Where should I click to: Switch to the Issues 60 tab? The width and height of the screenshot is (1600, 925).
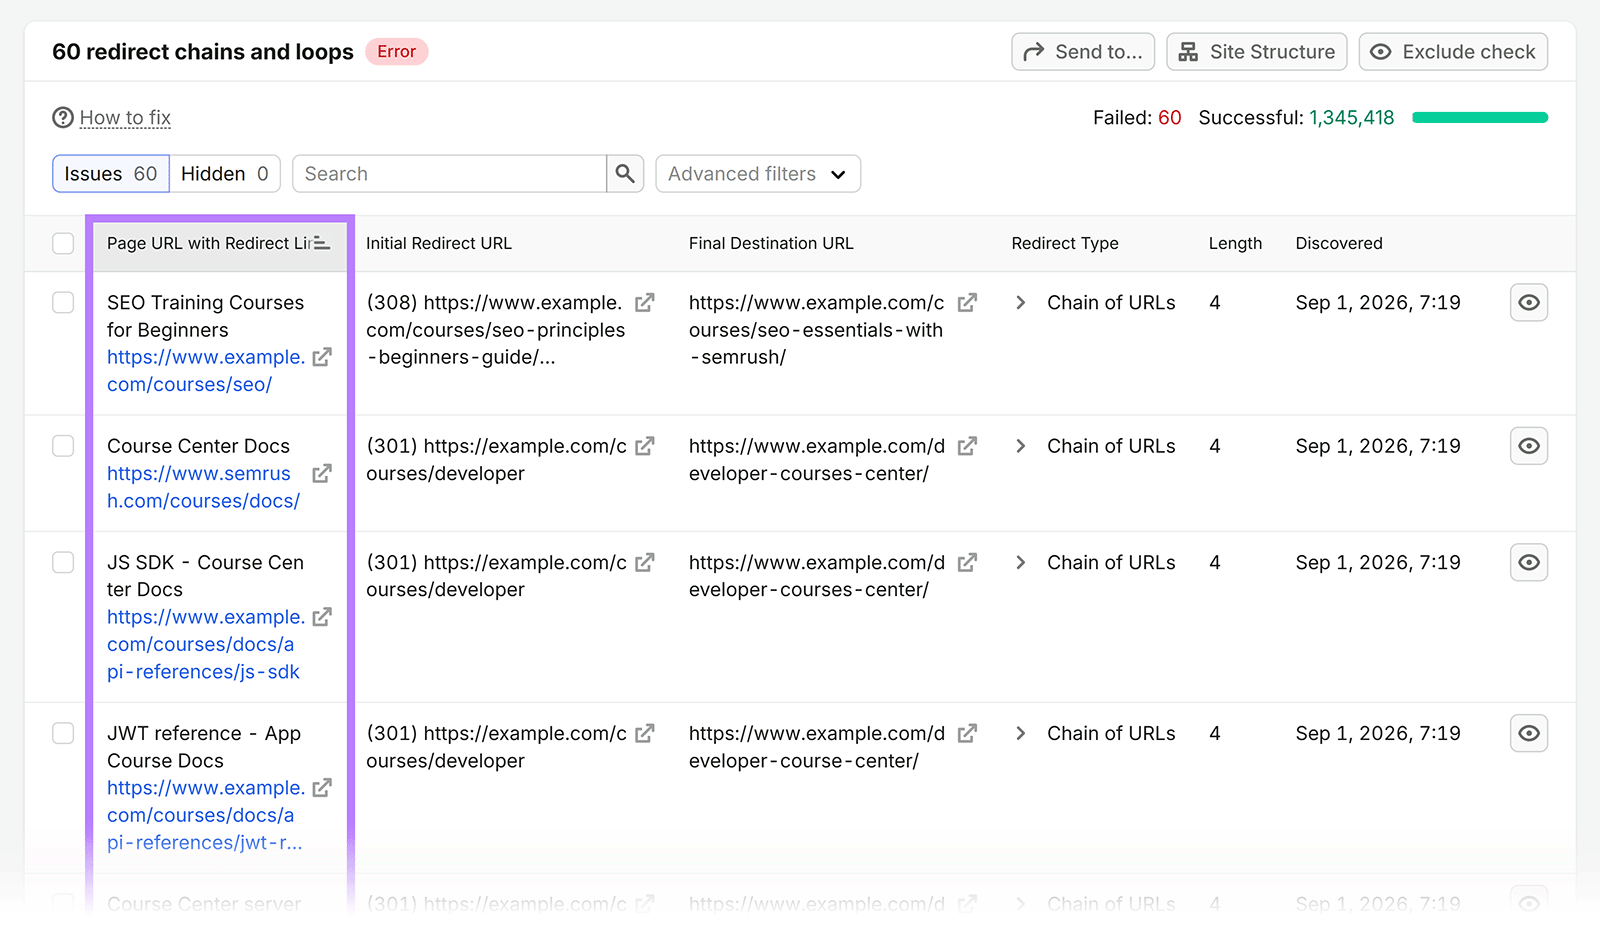coord(111,174)
